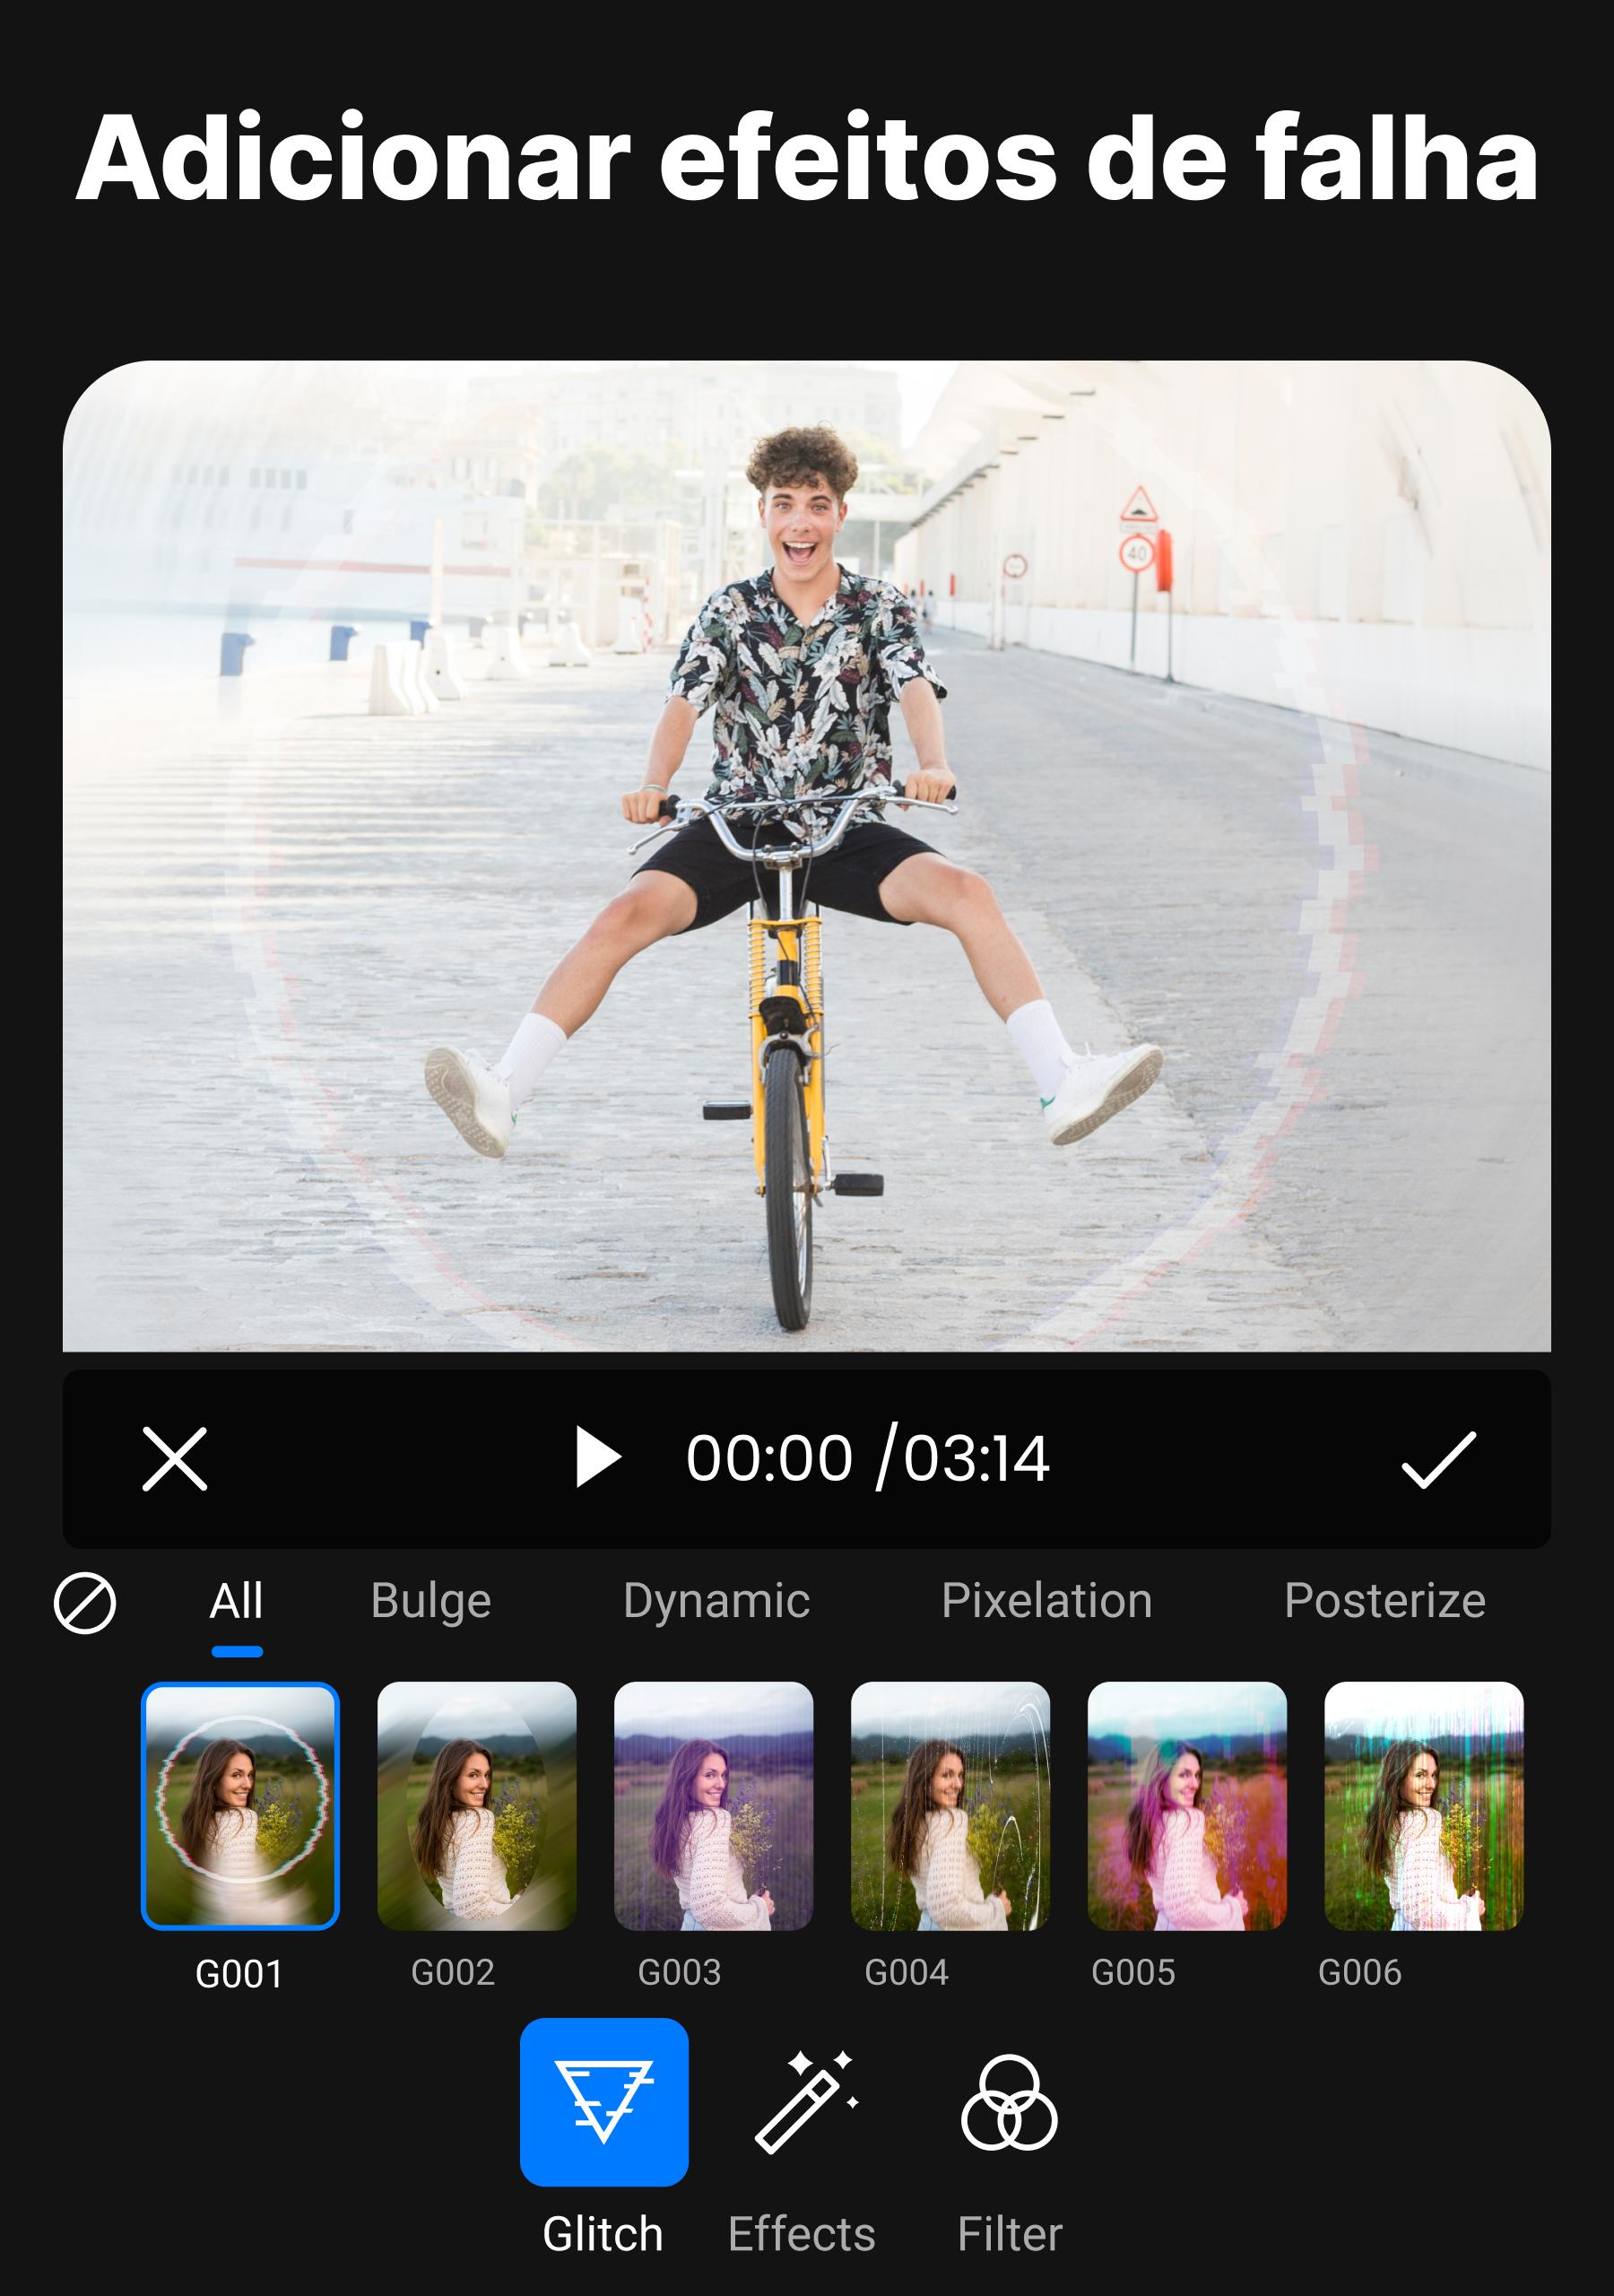Screen dimensions: 1614x2296
Task: Tap the G002 label text
Action: pos(453,1973)
